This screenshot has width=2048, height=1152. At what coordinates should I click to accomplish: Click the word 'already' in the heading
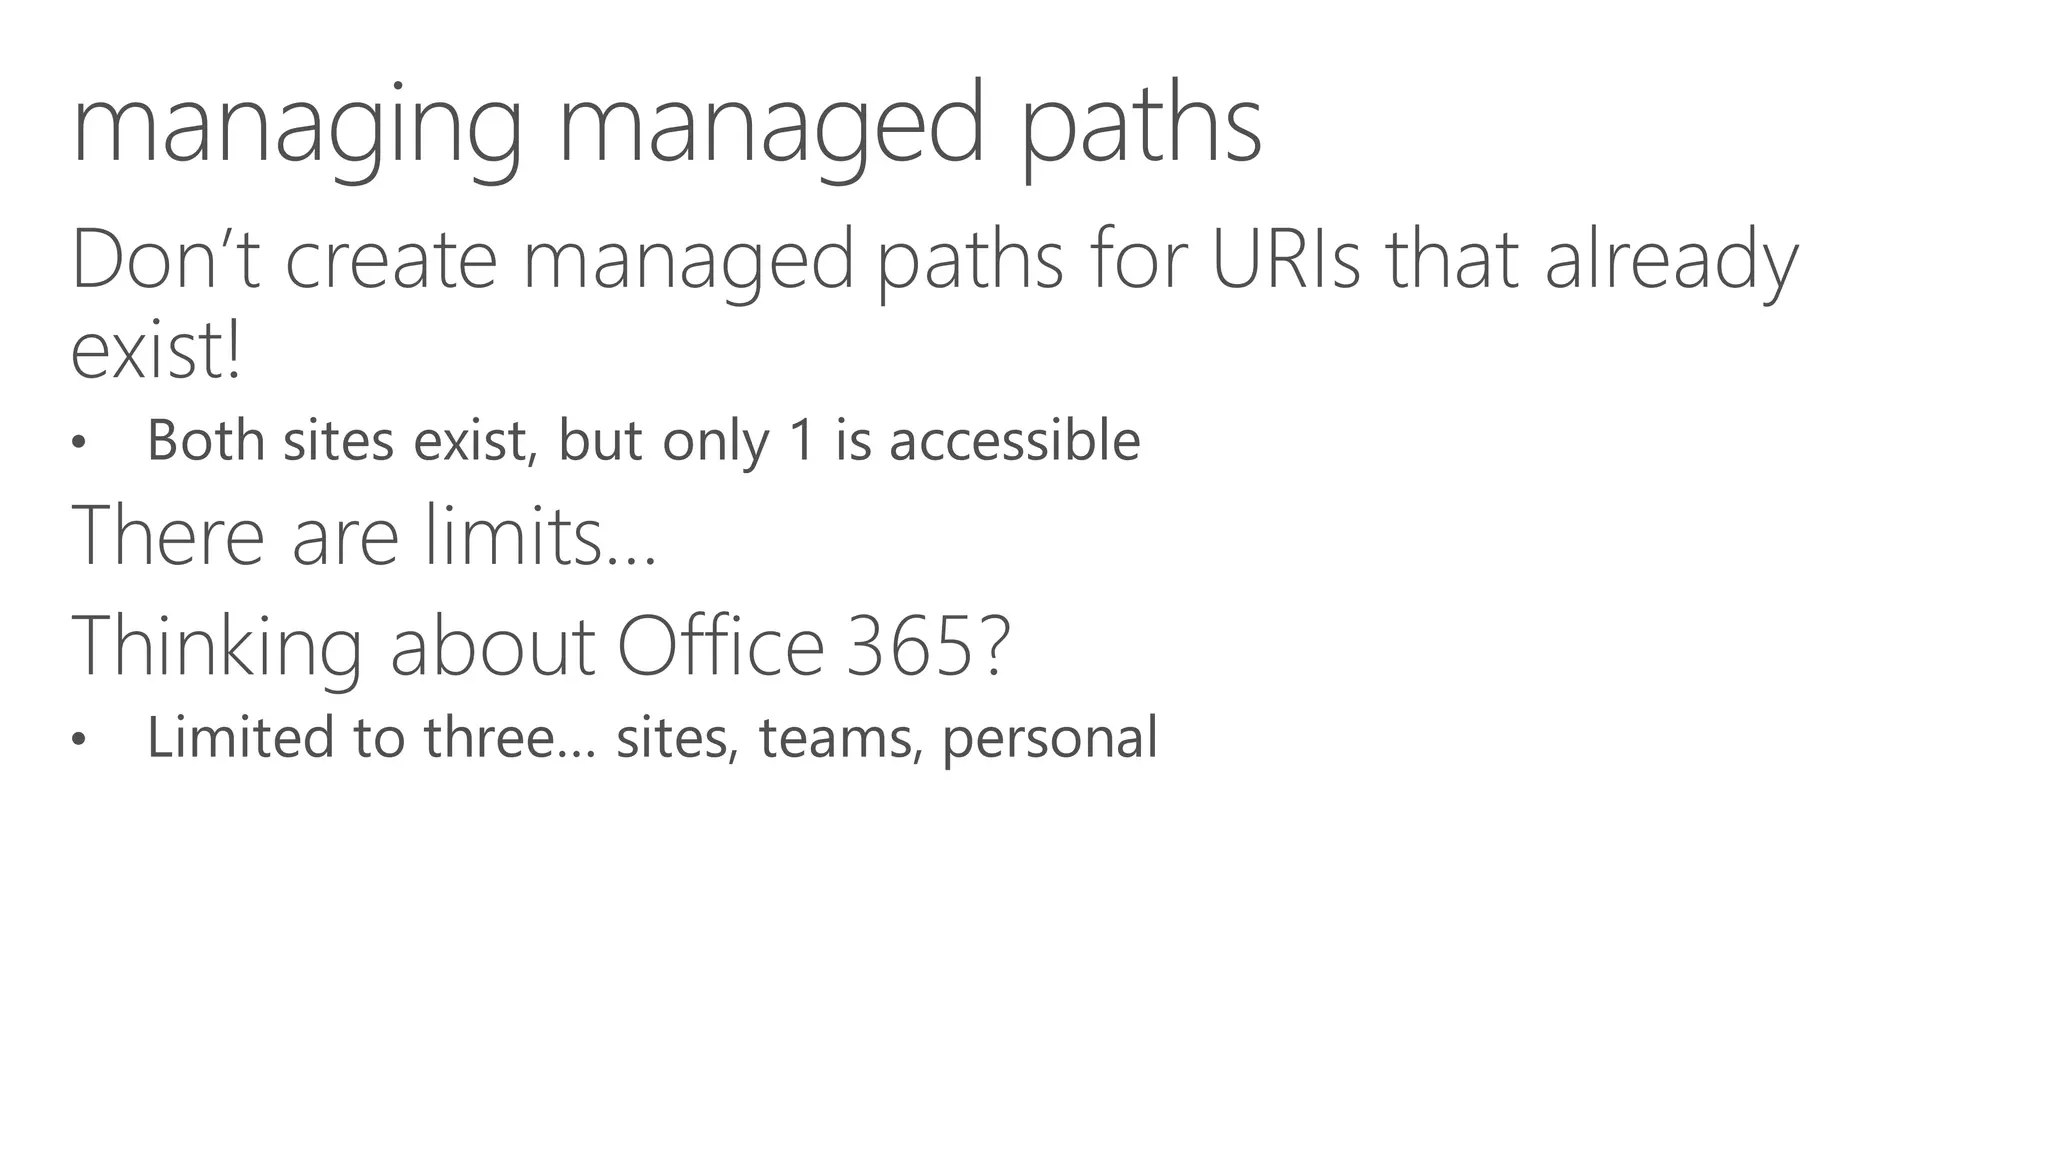[x=1670, y=260]
